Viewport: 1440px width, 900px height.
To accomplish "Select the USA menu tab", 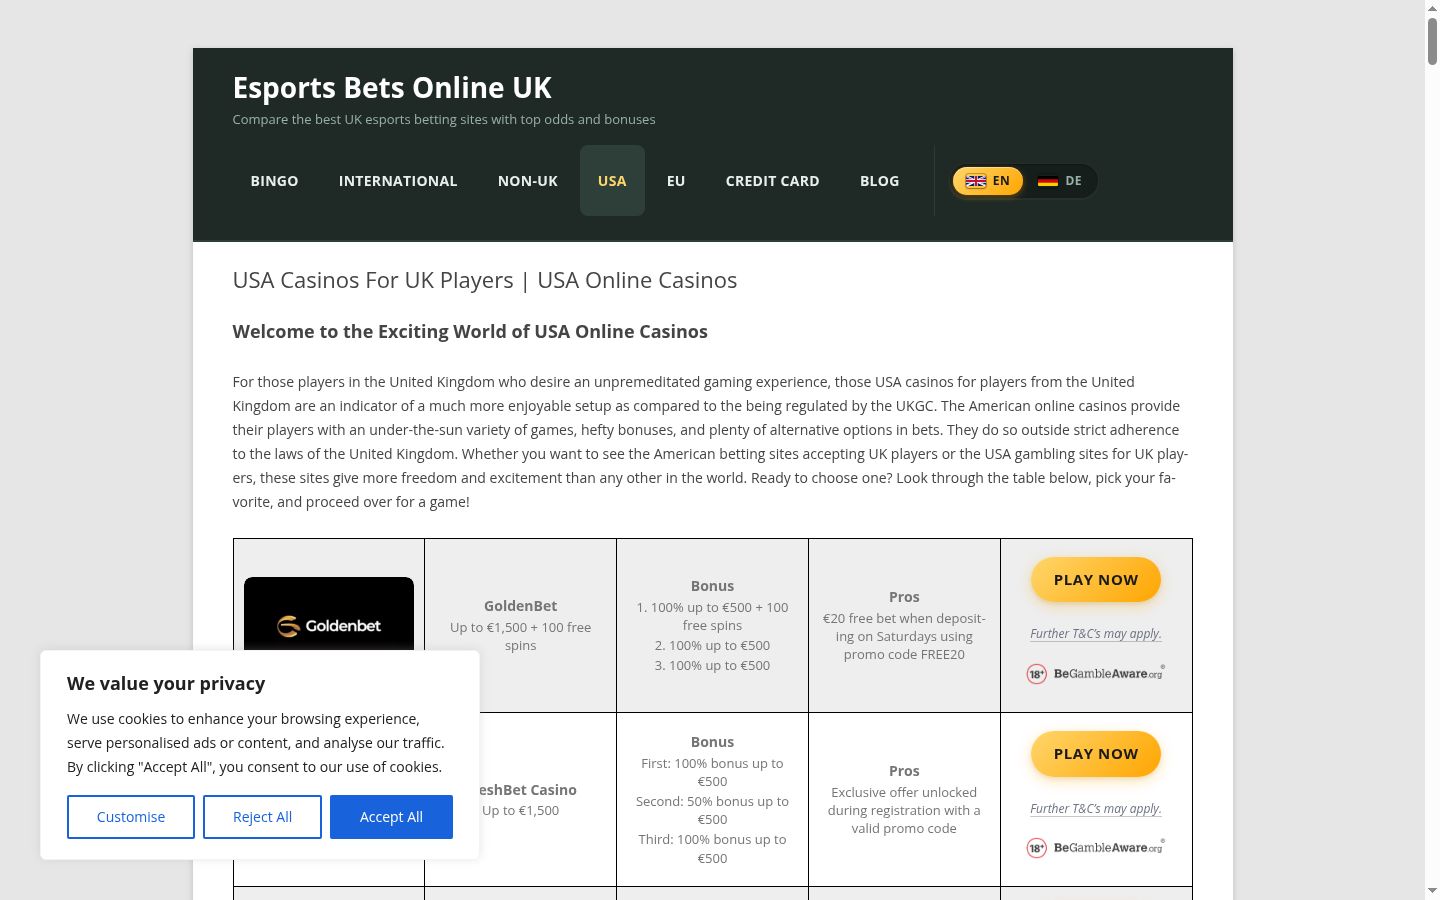I will 612,181.
